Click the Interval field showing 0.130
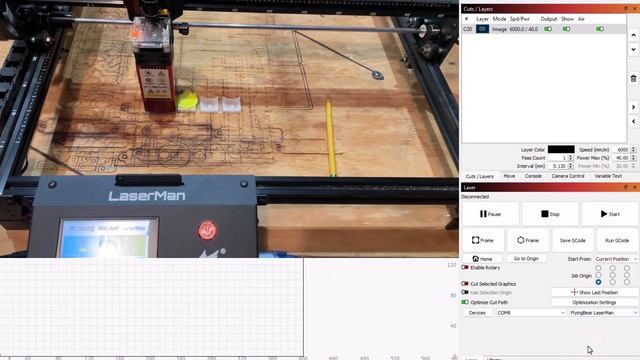The height and width of the screenshot is (360, 640). [x=558, y=166]
